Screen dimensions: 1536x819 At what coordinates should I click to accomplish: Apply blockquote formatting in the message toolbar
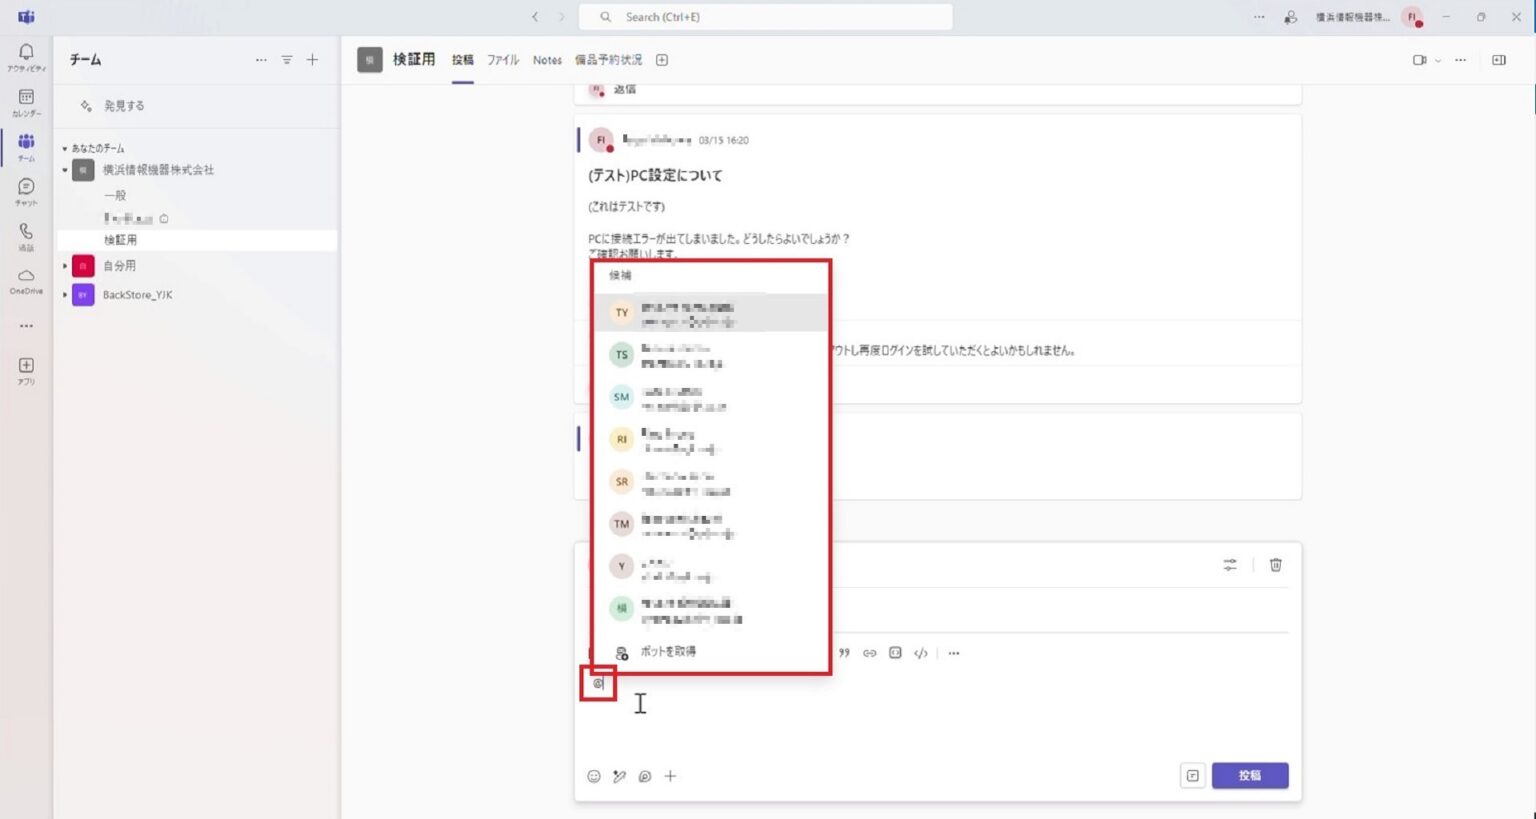click(843, 653)
